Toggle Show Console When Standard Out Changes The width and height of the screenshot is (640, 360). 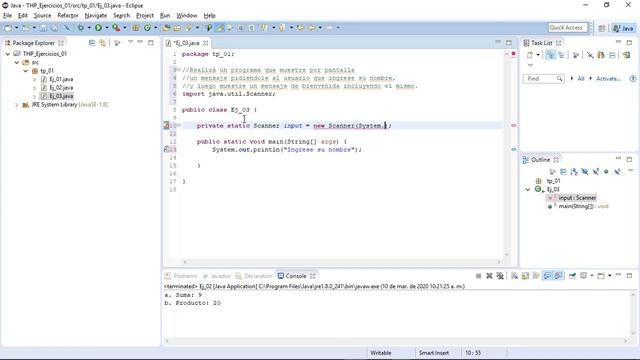pyautogui.click(x=547, y=276)
